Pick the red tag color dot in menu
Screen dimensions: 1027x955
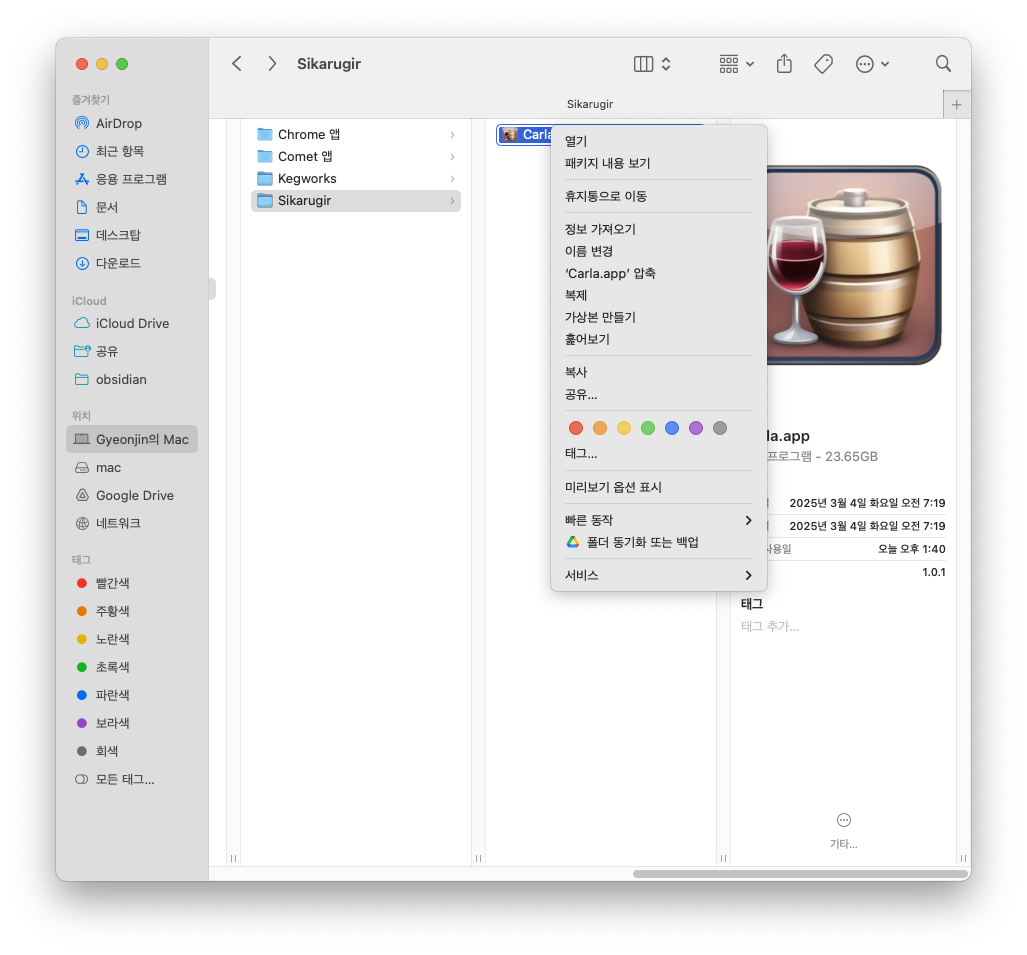576,428
